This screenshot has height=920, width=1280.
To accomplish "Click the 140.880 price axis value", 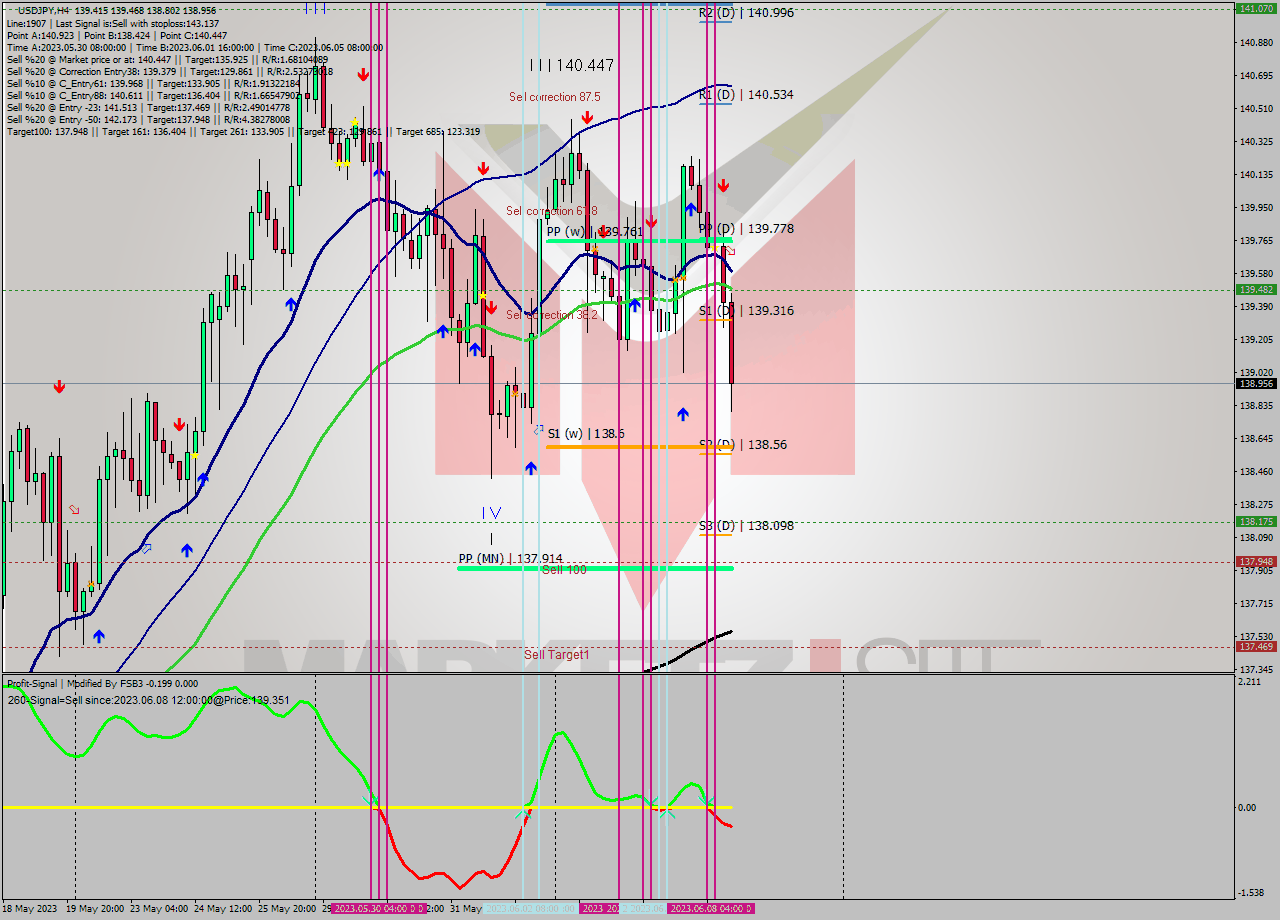I will tap(1256, 43).
